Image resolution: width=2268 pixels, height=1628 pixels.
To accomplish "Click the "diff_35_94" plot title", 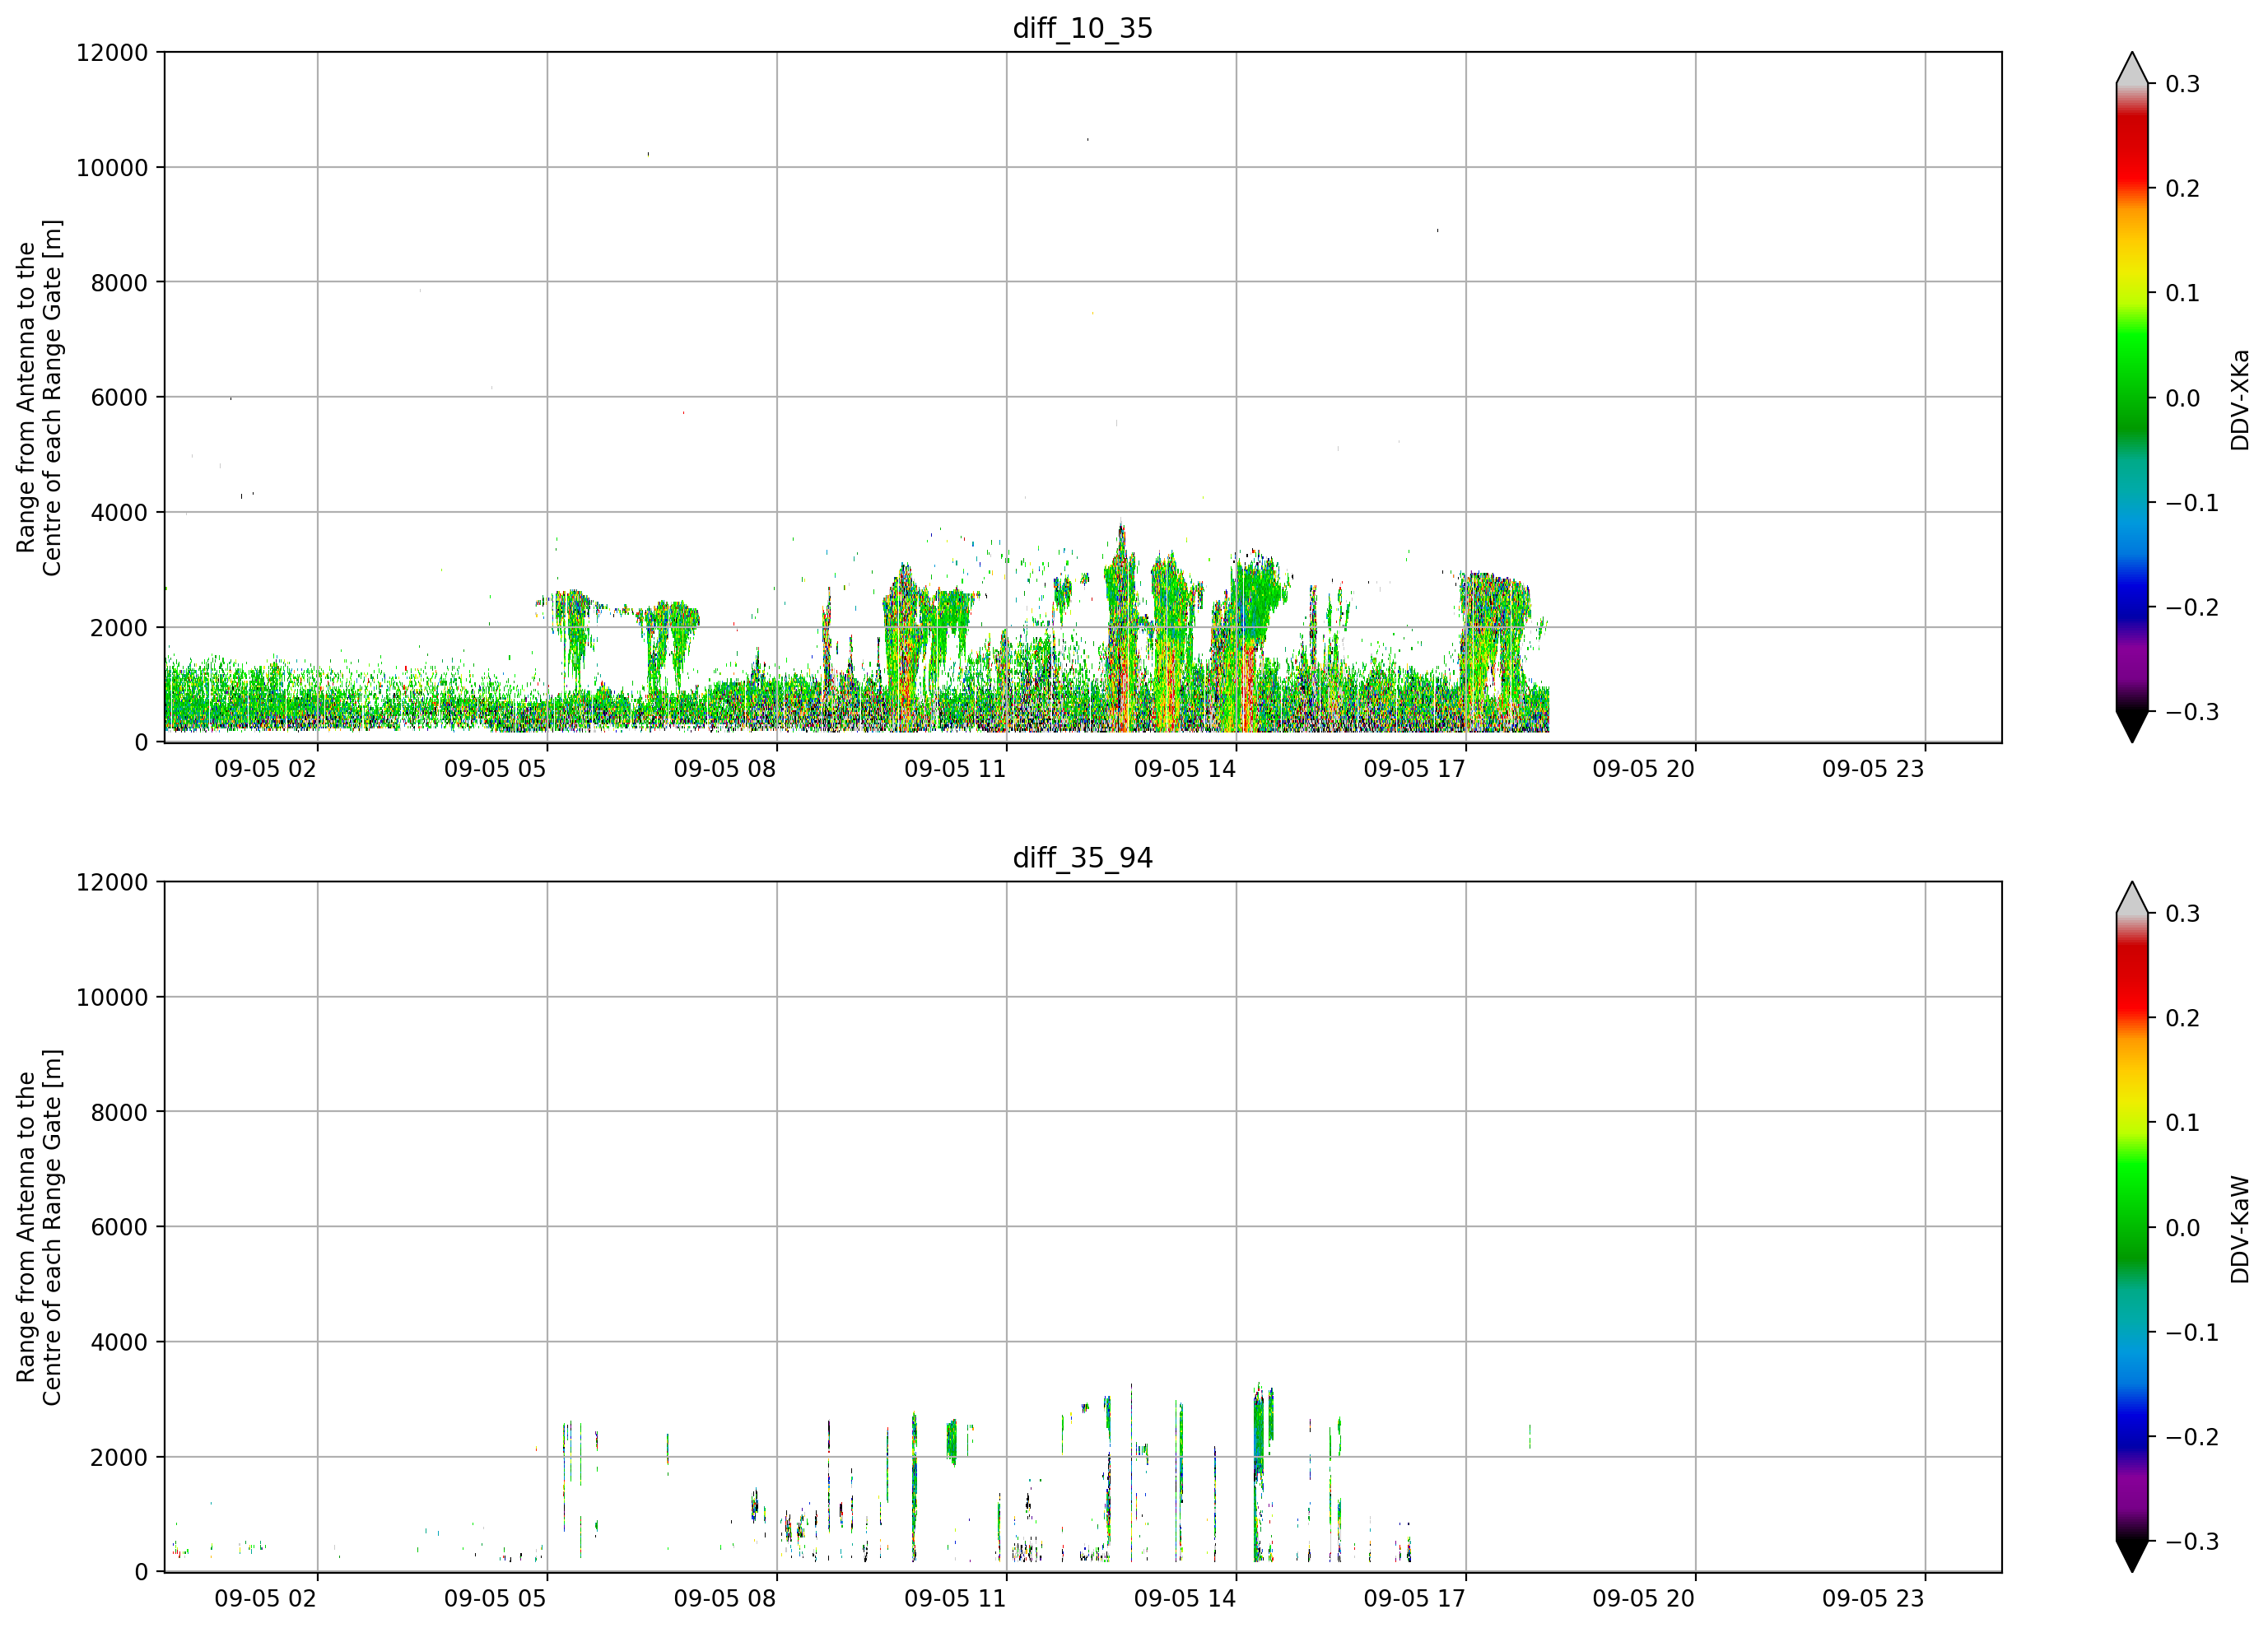I will click(x=1082, y=858).
